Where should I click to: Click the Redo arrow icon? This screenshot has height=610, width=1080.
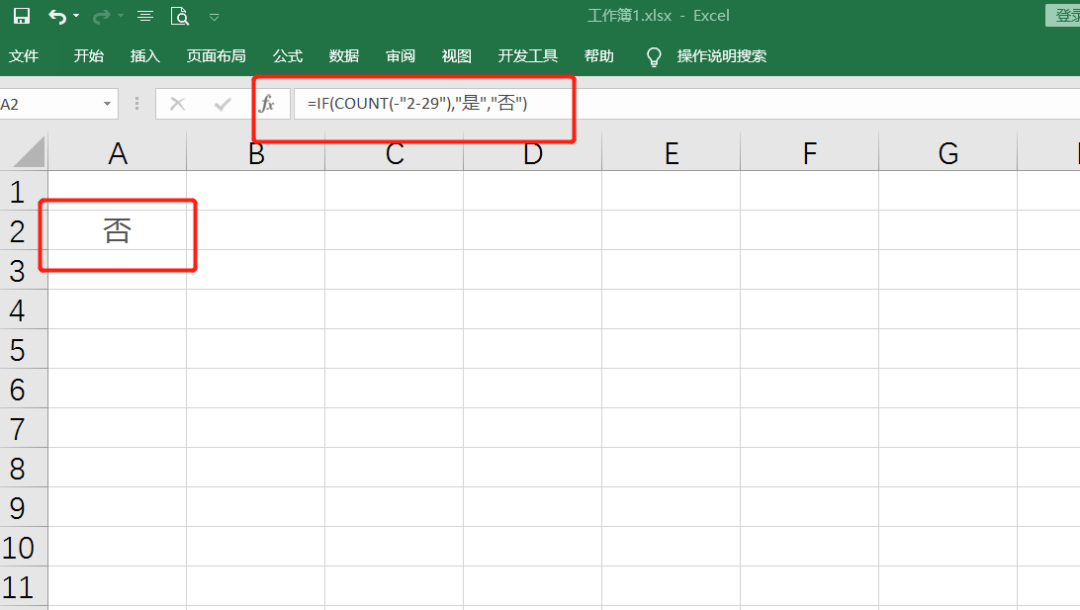[101, 17]
